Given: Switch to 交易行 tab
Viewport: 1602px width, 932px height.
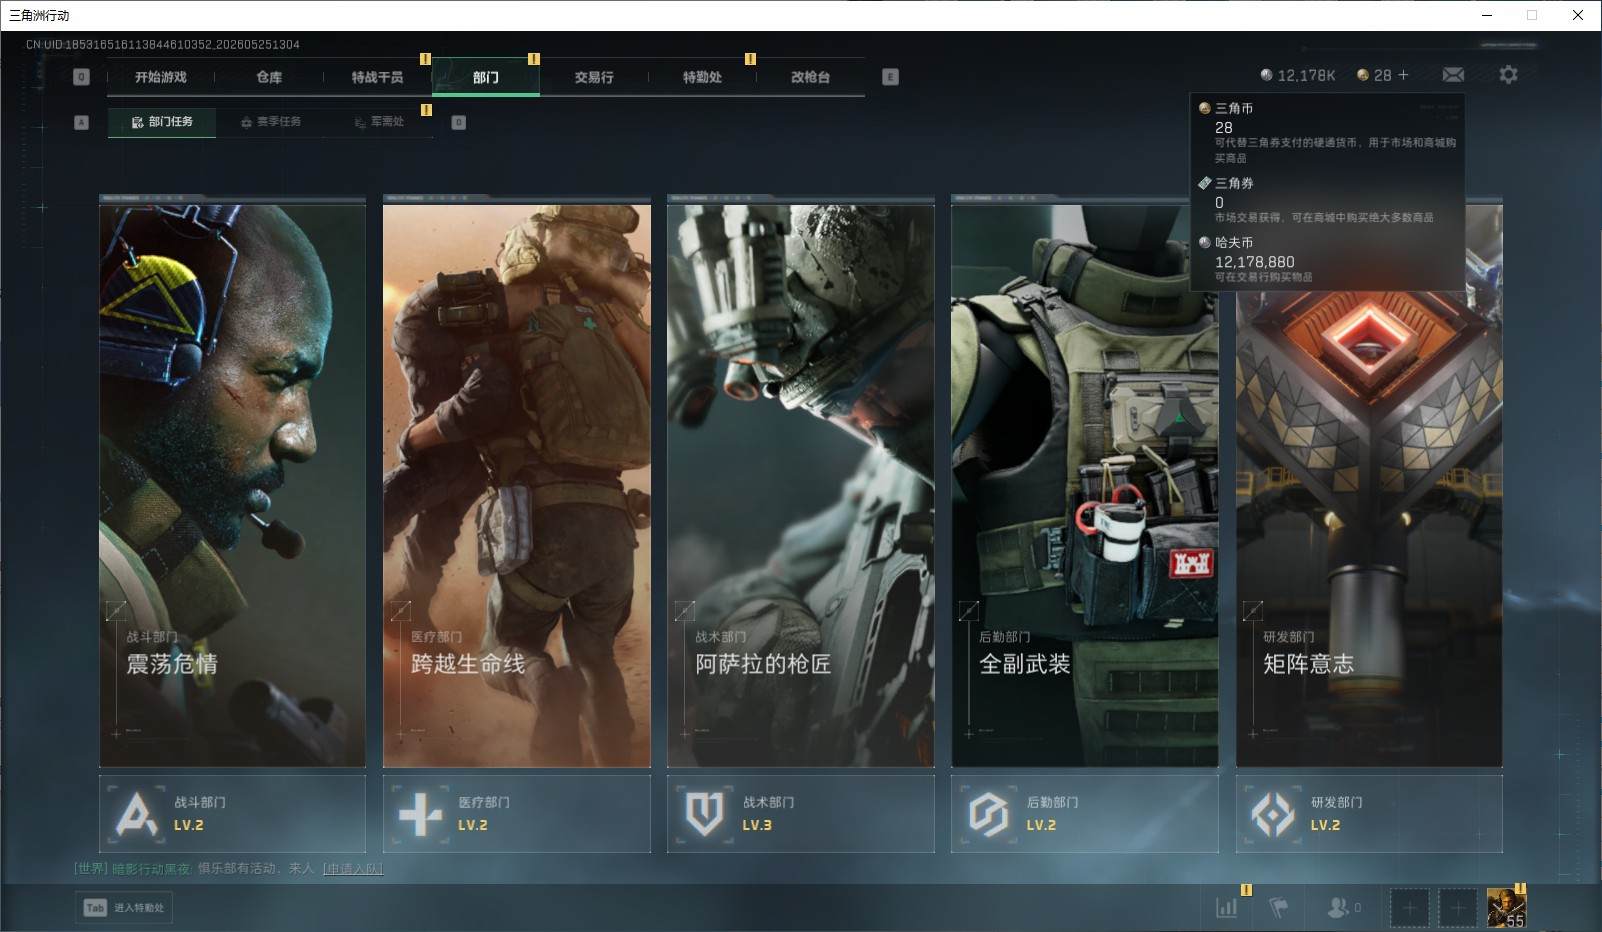Looking at the screenshot, I should (x=594, y=77).
